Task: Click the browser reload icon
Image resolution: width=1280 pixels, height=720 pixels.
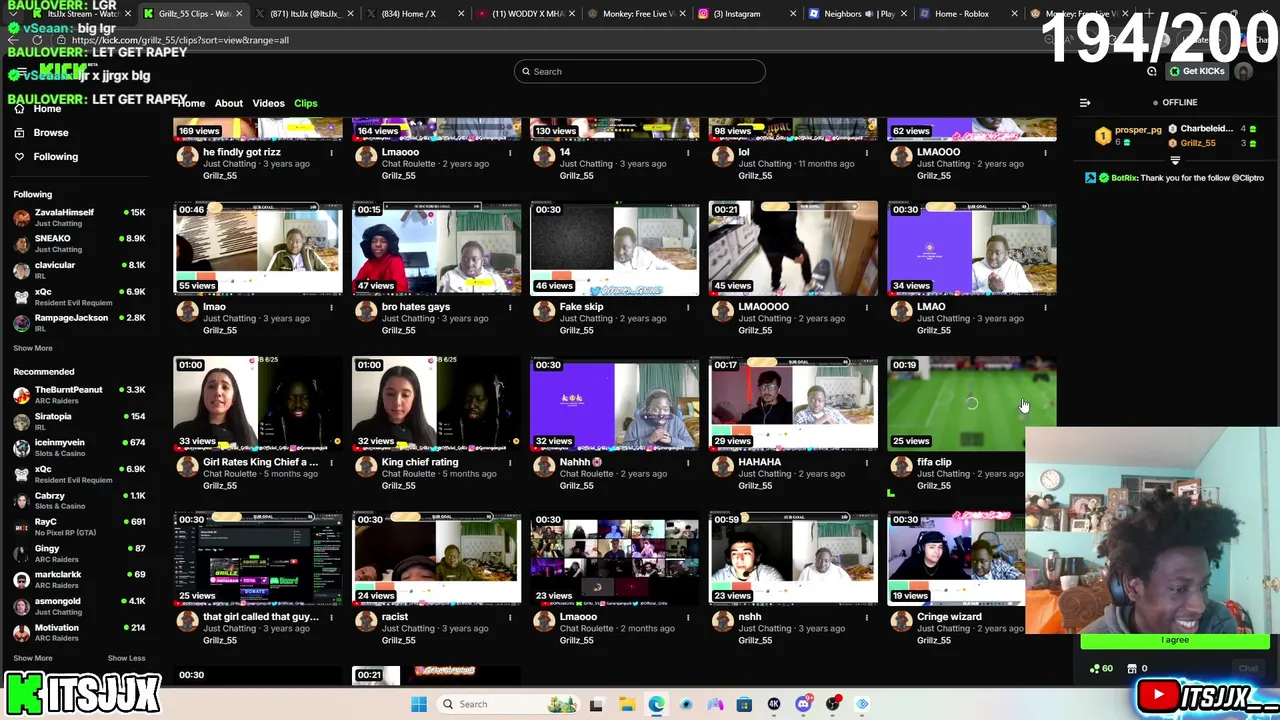Action: (x=37, y=40)
